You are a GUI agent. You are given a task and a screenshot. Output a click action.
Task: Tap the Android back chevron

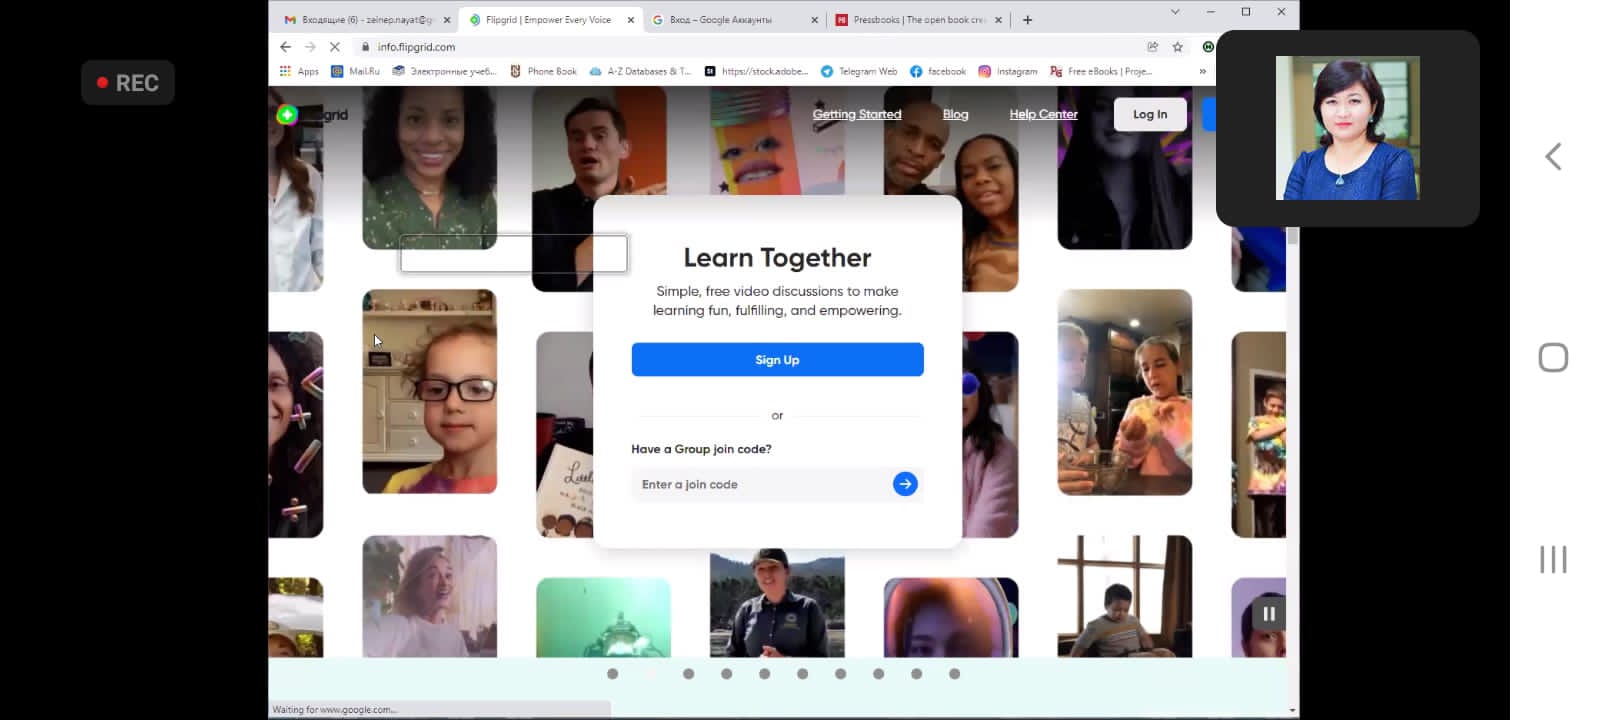click(1552, 157)
